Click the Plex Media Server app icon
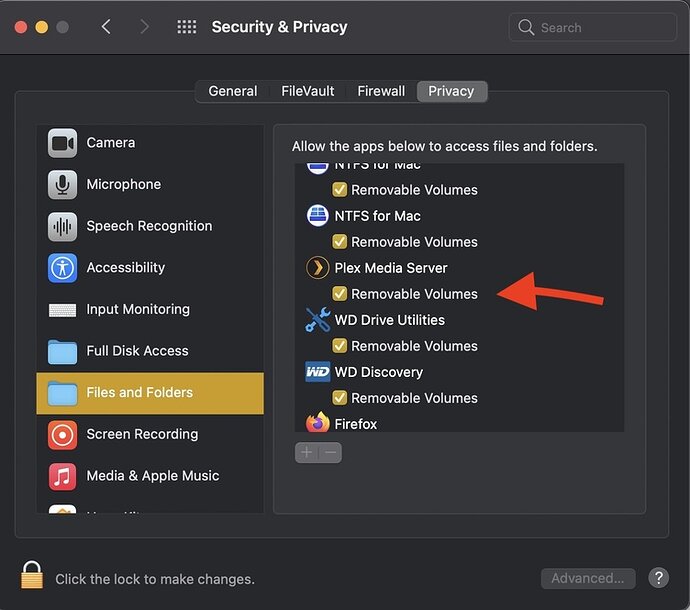The image size is (690, 610). coord(317,268)
